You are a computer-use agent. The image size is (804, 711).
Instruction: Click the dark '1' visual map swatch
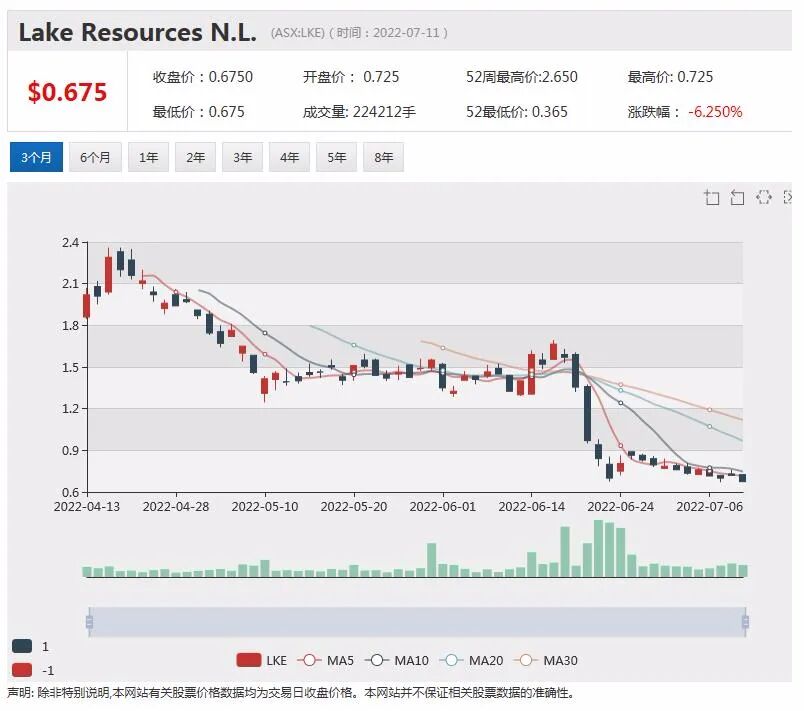click(22, 646)
